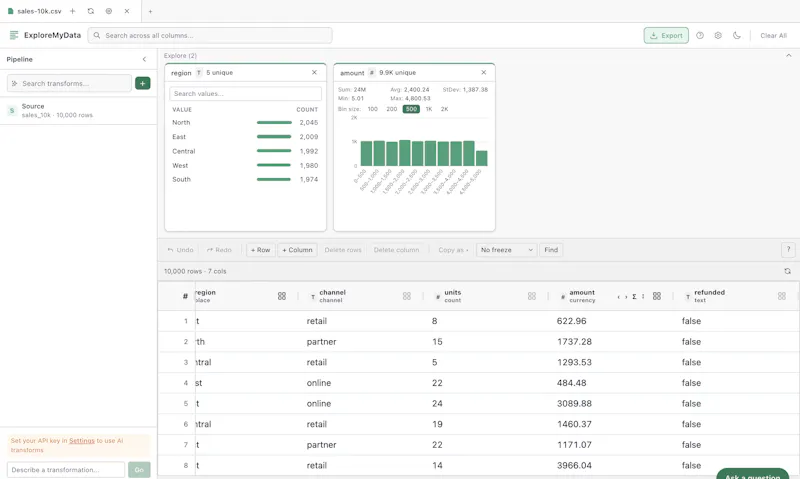Set bin size to 2K
The height and width of the screenshot is (479, 800).
click(x=444, y=109)
